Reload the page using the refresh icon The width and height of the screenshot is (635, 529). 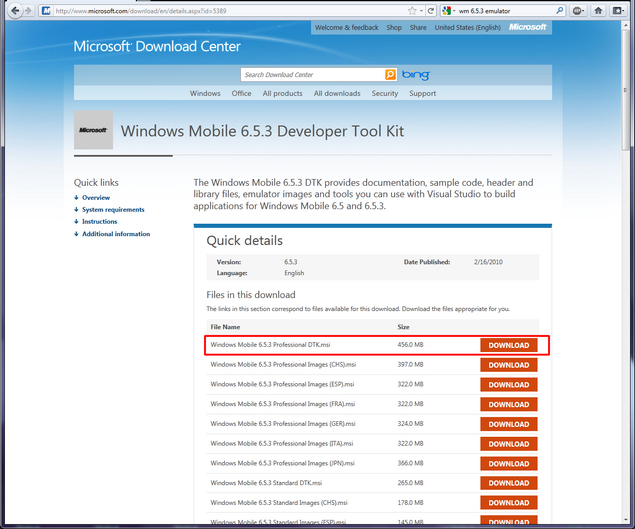pos(431,10)
